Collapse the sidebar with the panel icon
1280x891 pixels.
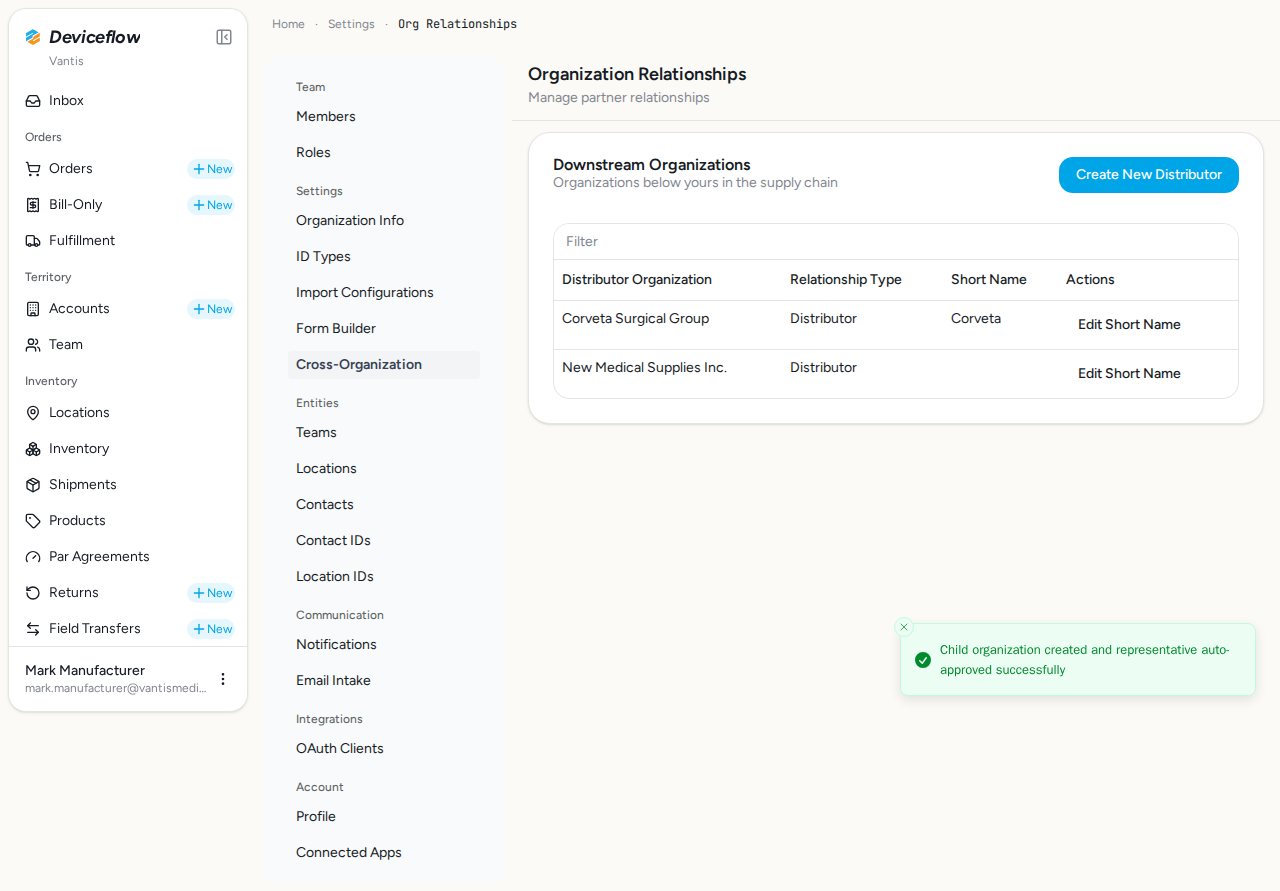224,37
